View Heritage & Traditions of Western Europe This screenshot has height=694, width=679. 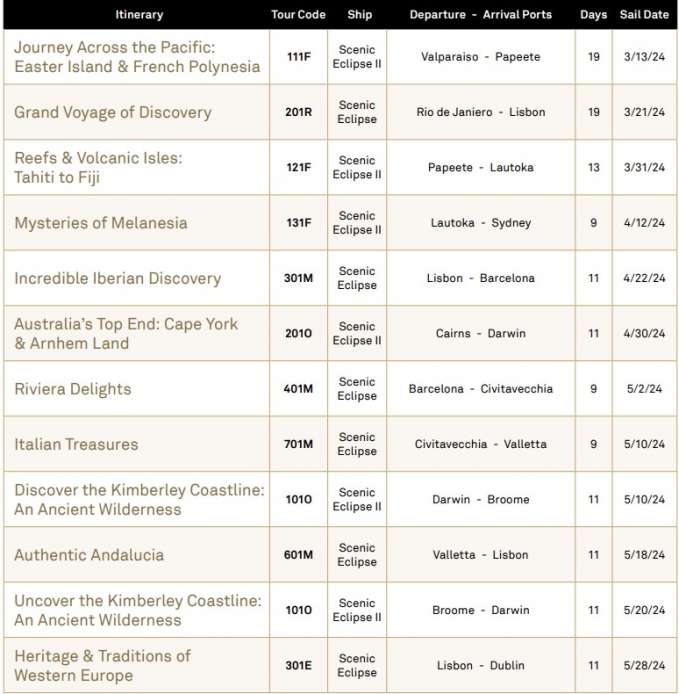102,665
